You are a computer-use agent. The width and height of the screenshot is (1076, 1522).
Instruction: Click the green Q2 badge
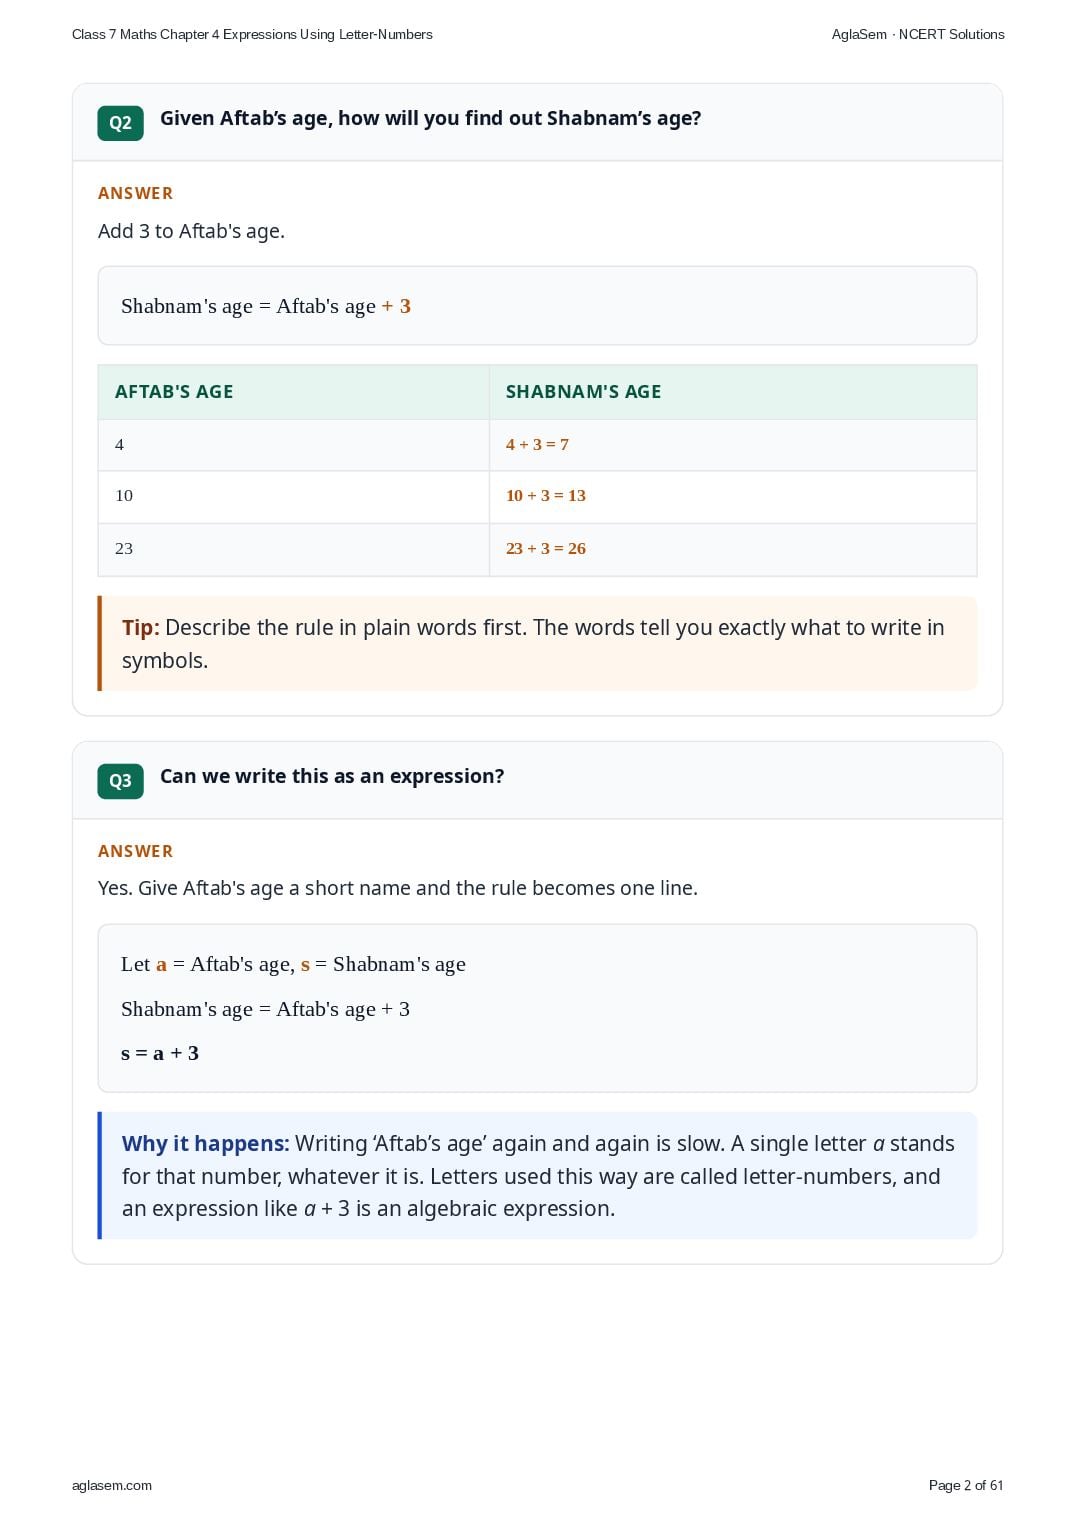[120, 123]
